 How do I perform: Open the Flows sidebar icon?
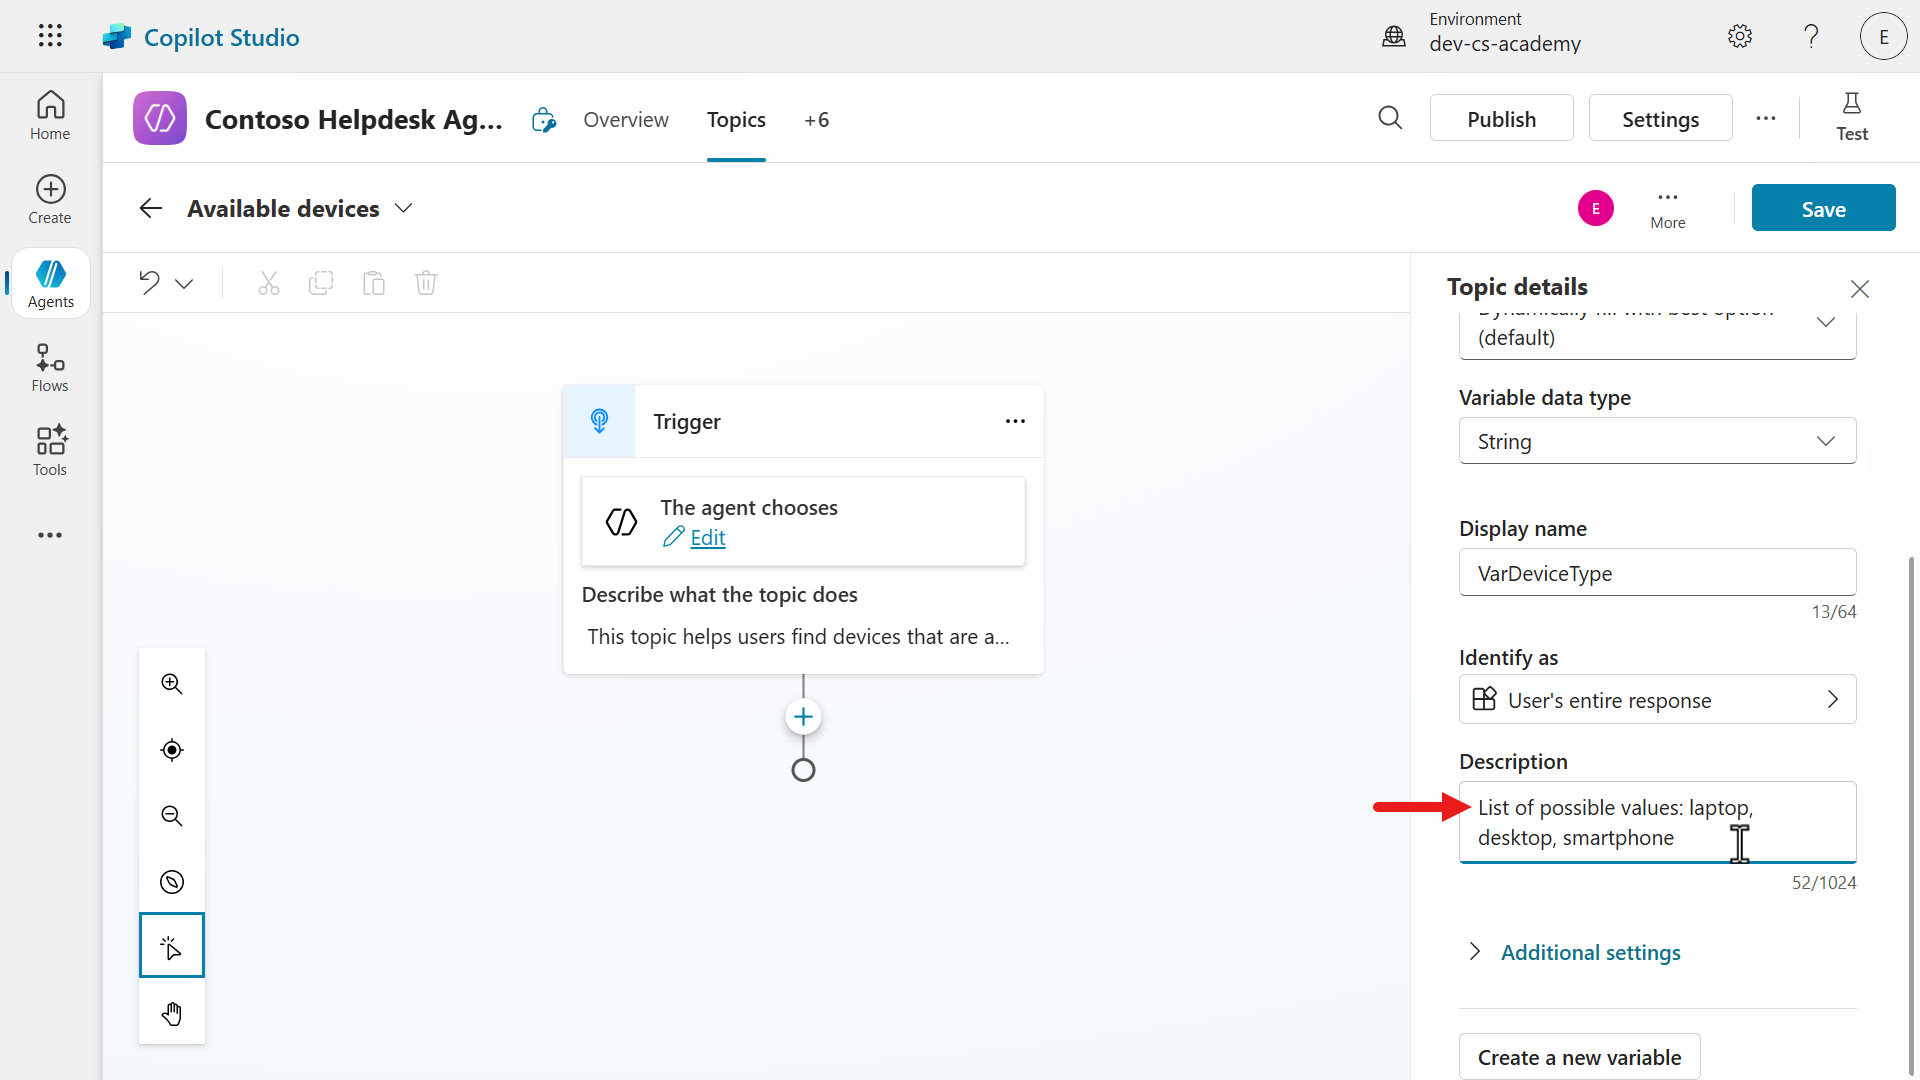pos(50,367)
